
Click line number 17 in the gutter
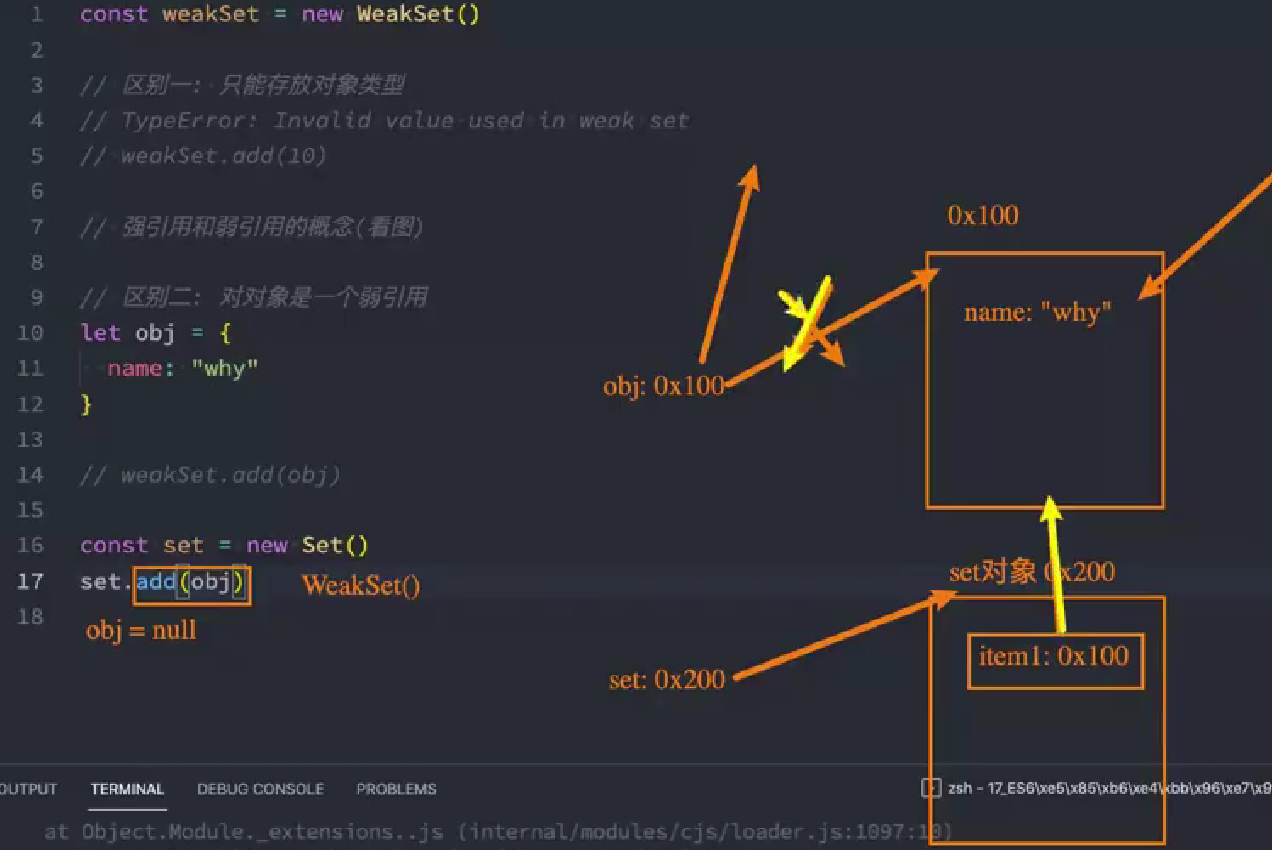click(x=31, y=581)
